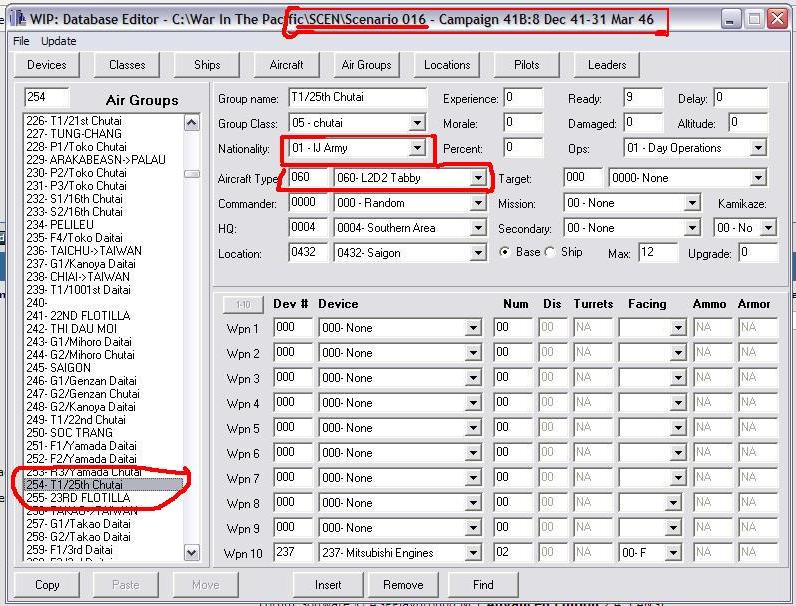This screenshot has height=606, width=796.
Task: Switch to the Devices section
Action: coord(47,65)
